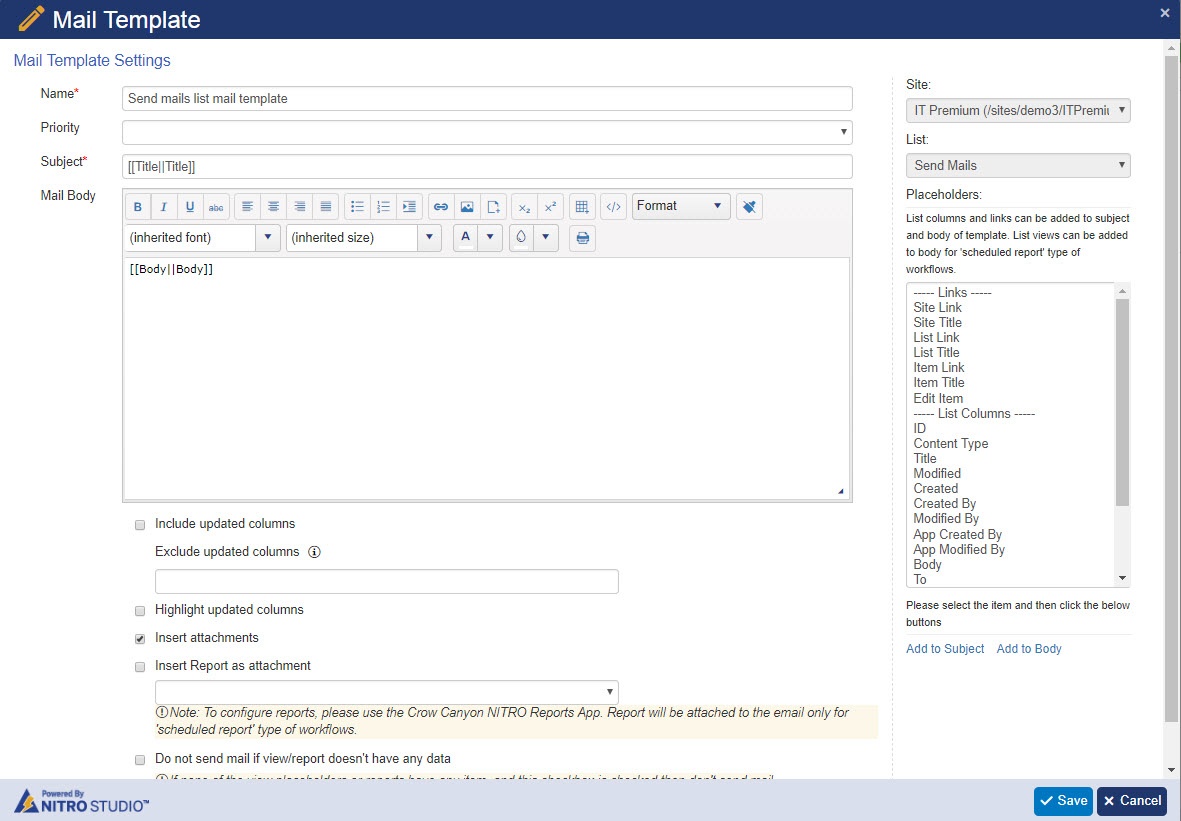Justify mail body text
Viewport: 1181px width, 821px height.
326,207
